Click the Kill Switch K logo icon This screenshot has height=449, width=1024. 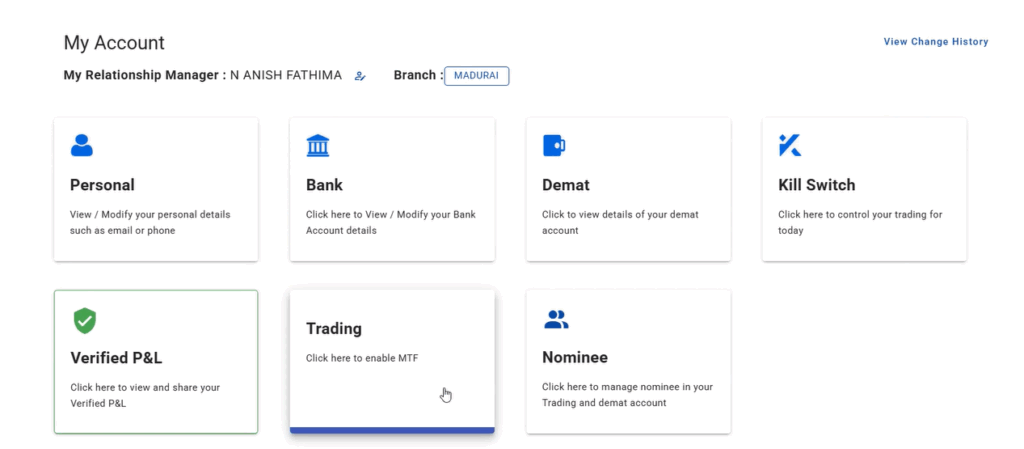tap(790, 145)
